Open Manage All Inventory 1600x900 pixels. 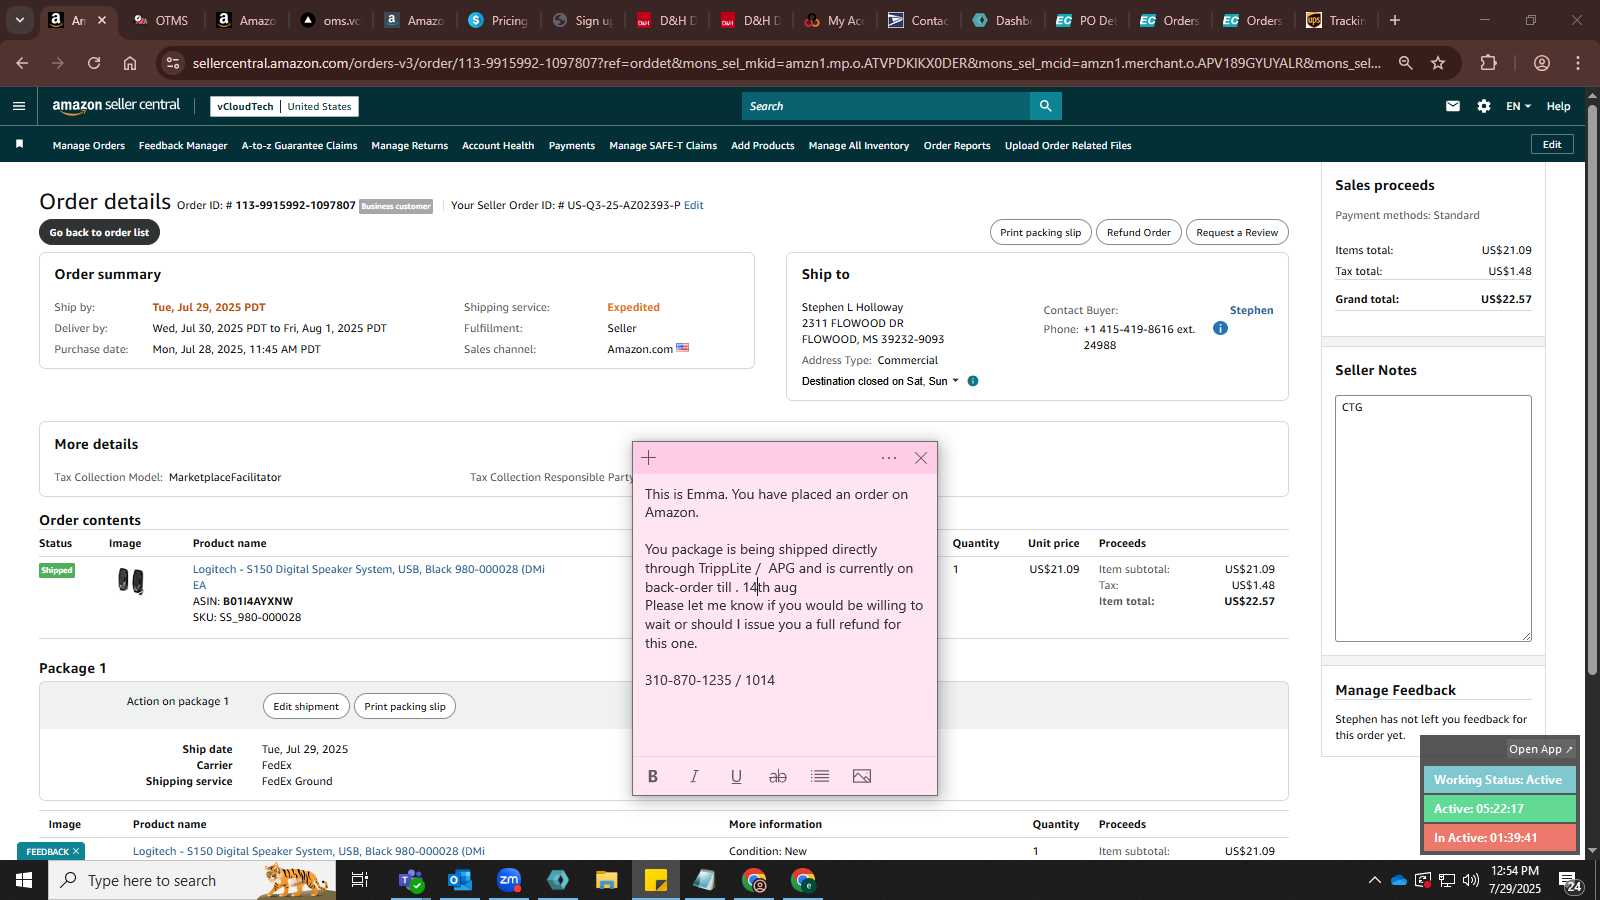point(859,145)
